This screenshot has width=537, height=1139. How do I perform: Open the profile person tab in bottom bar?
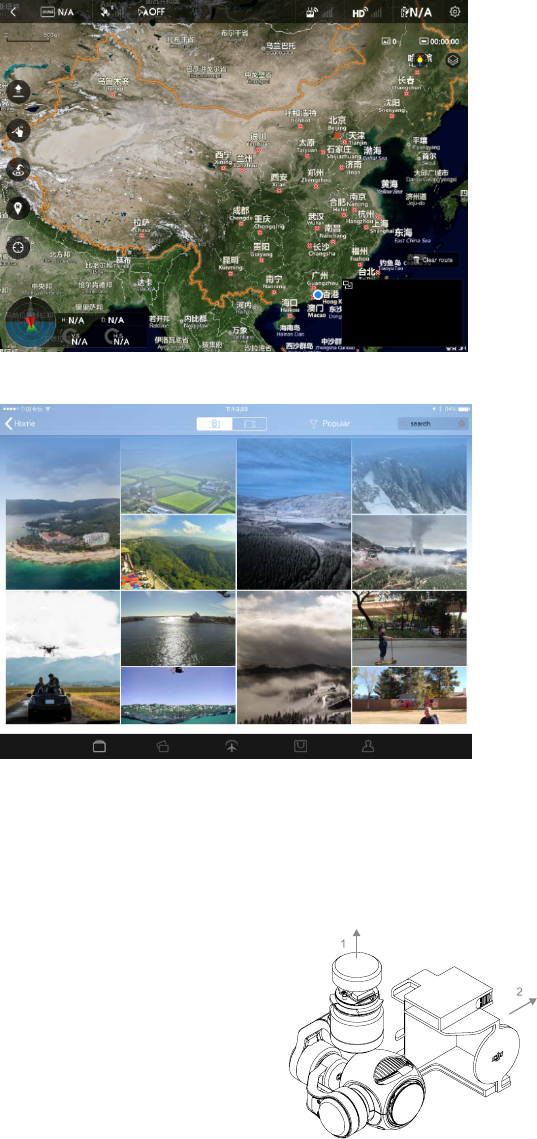pos(368,746)
